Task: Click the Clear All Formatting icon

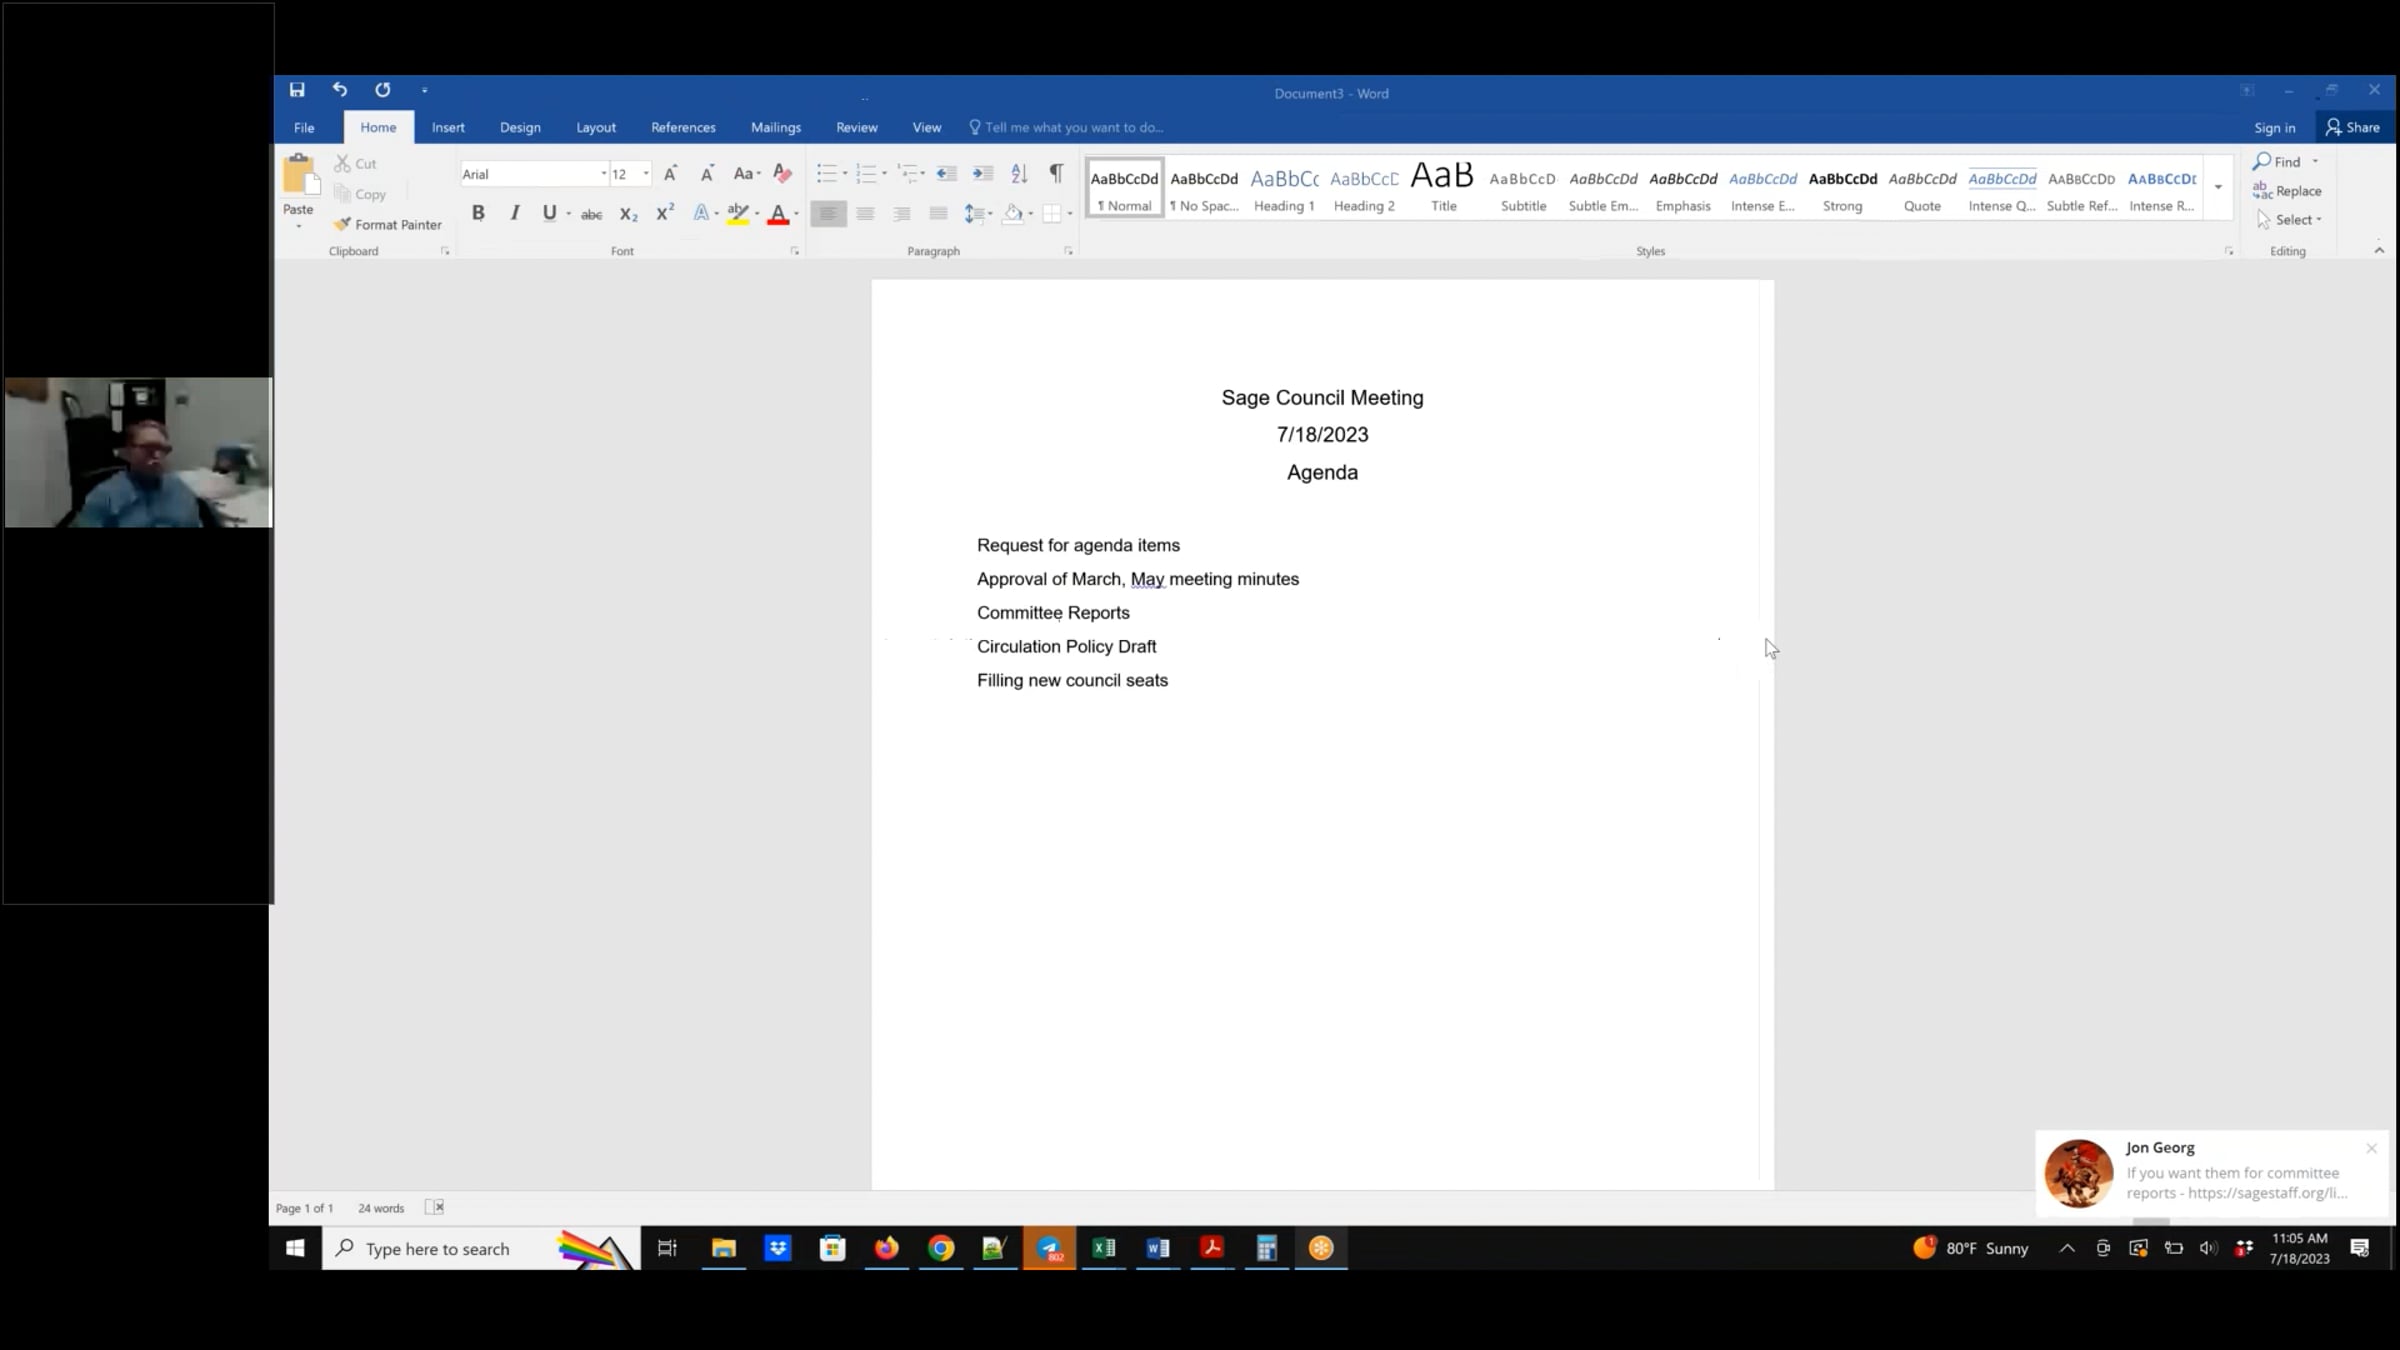Action: 783,173
